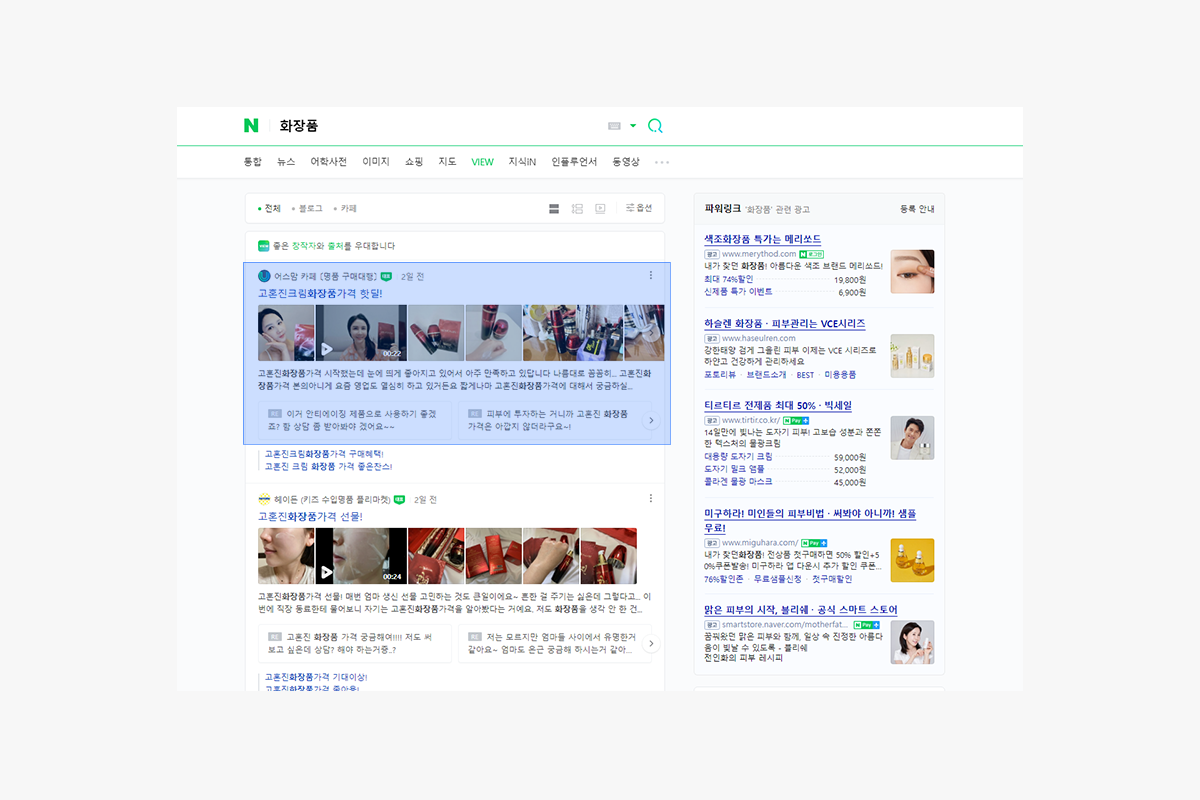
Task: Open the post 고혼진화장품가격 선물!
Action: 310,517
